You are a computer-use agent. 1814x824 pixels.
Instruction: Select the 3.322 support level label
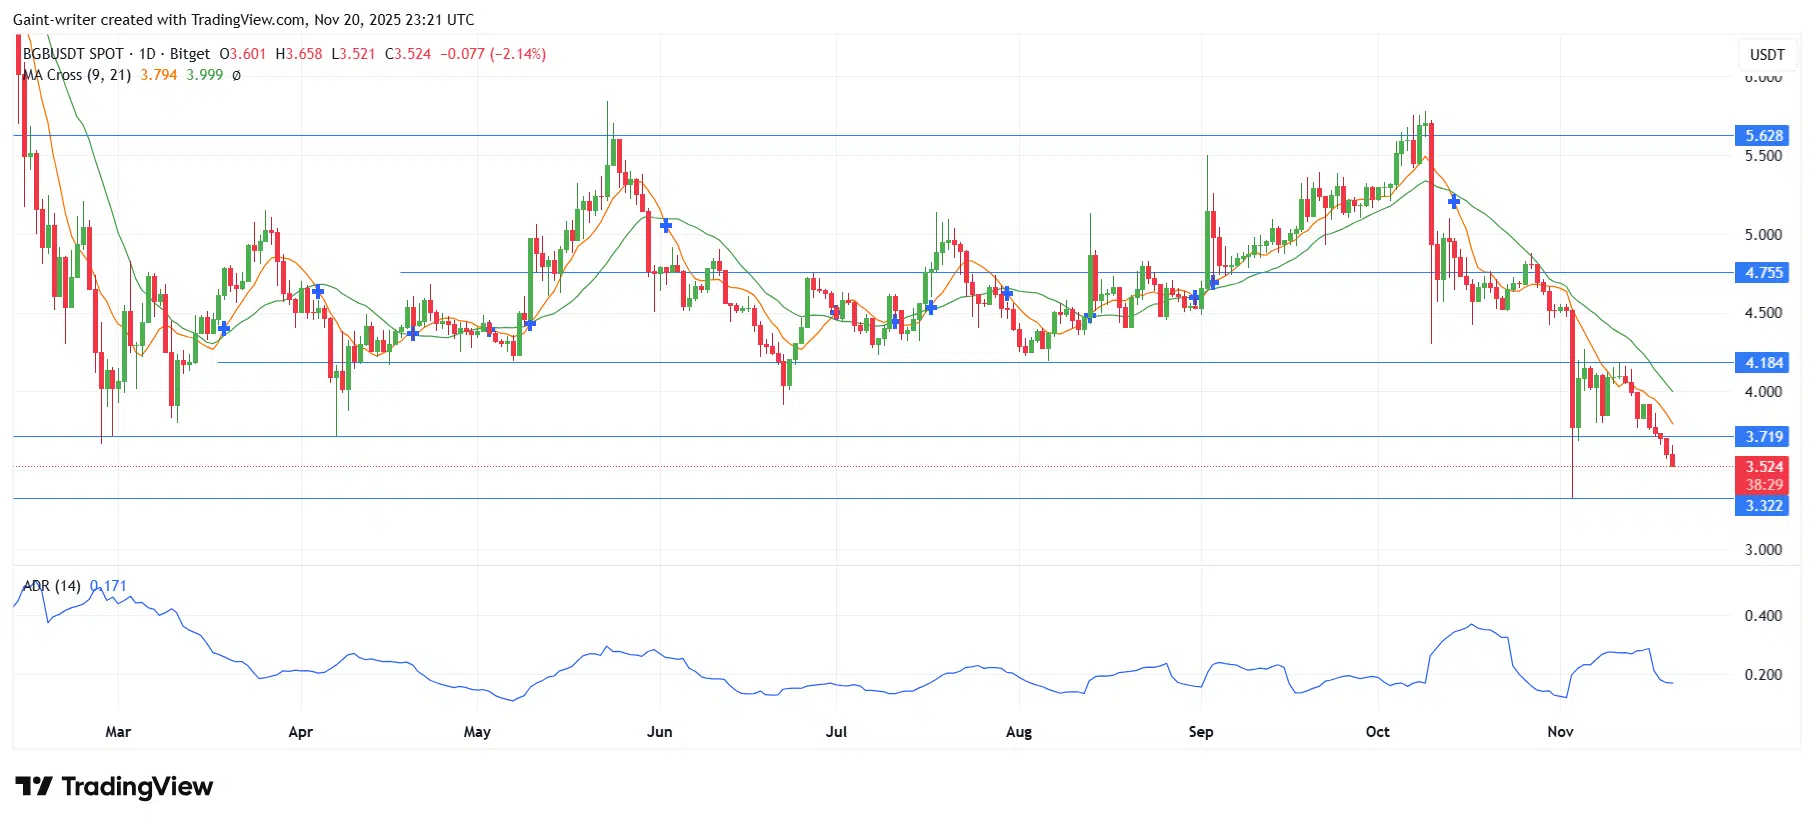point(1764,506)
